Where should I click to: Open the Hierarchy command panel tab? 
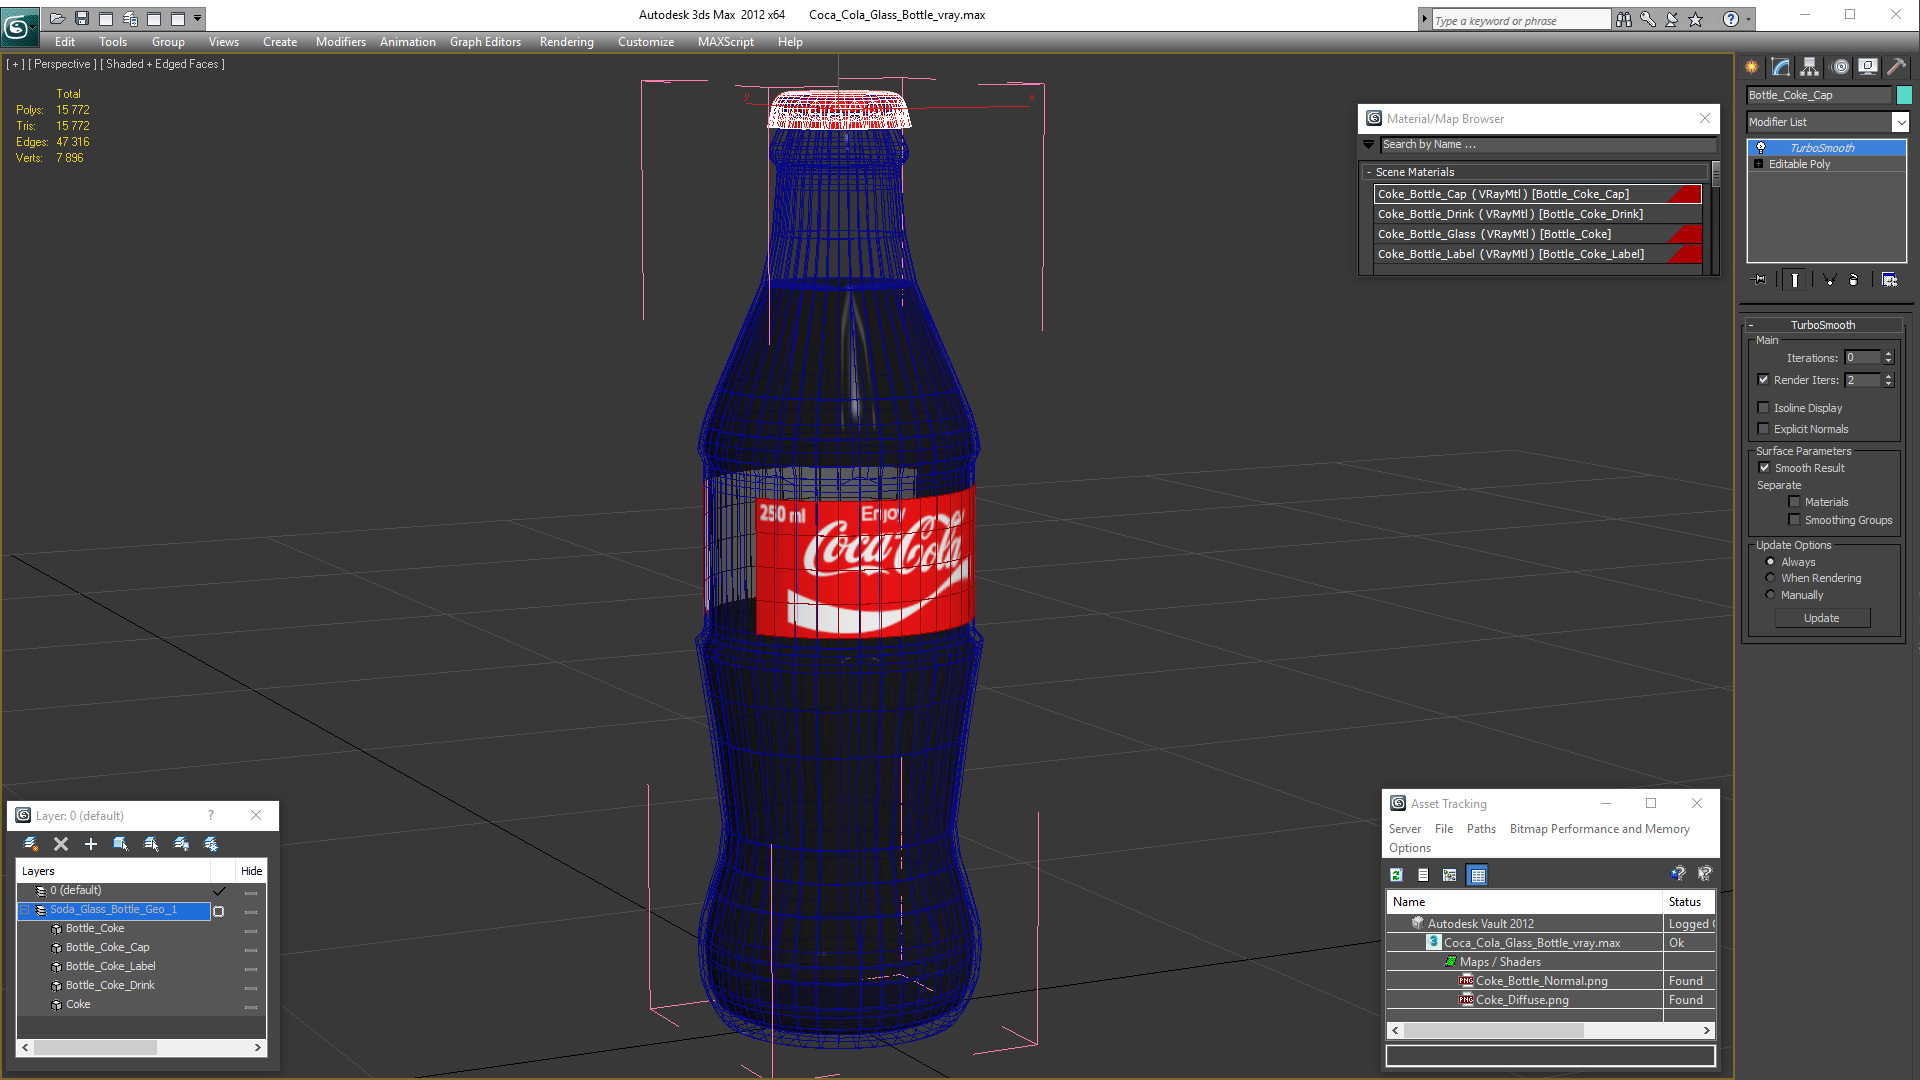click(x=1810, y=67)
